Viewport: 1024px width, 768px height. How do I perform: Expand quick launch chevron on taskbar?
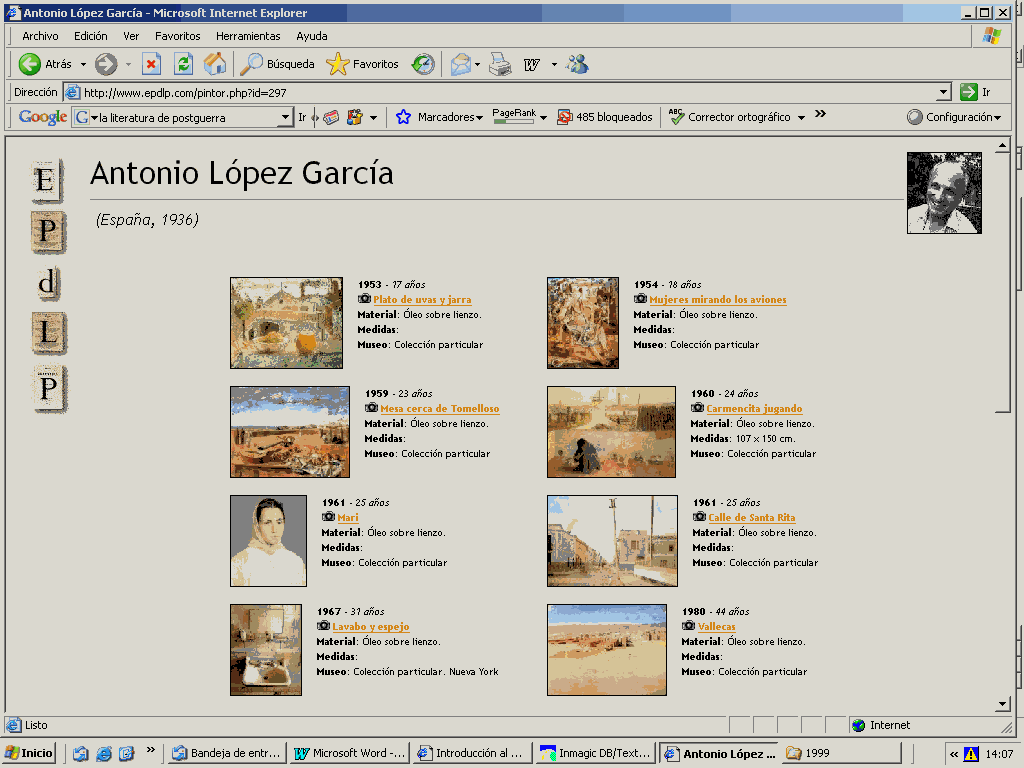[x=150, y=749]
